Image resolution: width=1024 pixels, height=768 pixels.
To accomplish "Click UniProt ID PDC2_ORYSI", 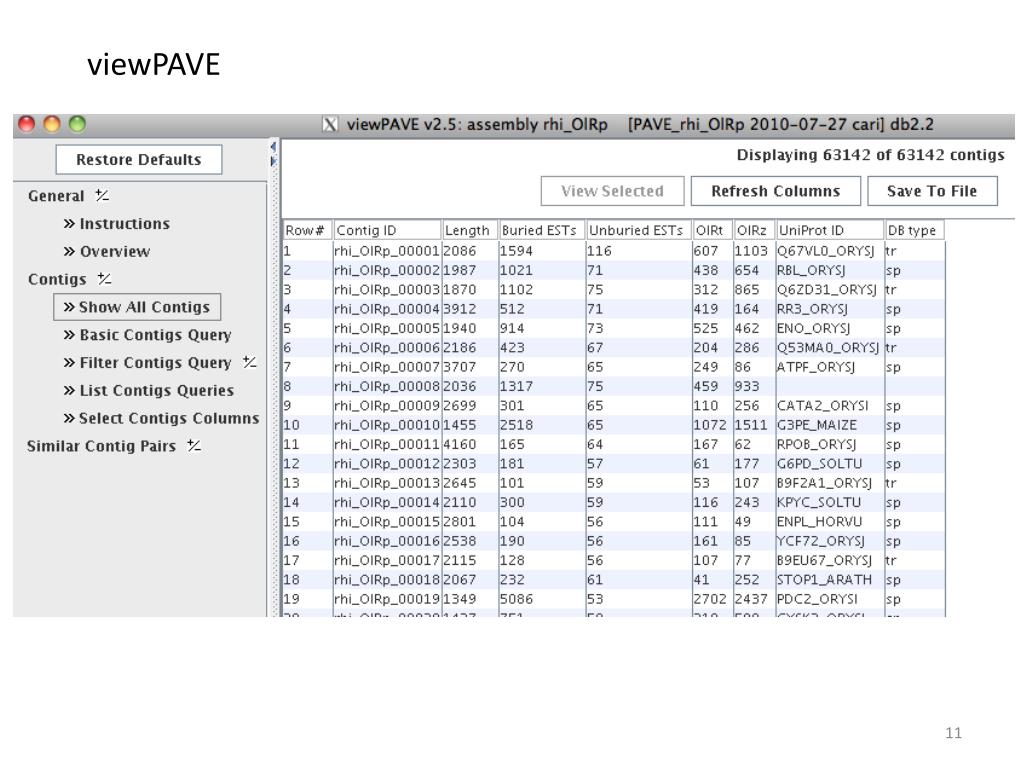I will coord(817,599).
